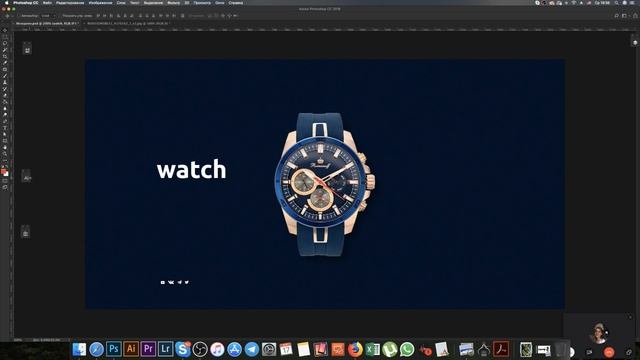Toggle Quick Mask mode icon
This screenshot has width=640, height=360.
[x=5, y=181]
